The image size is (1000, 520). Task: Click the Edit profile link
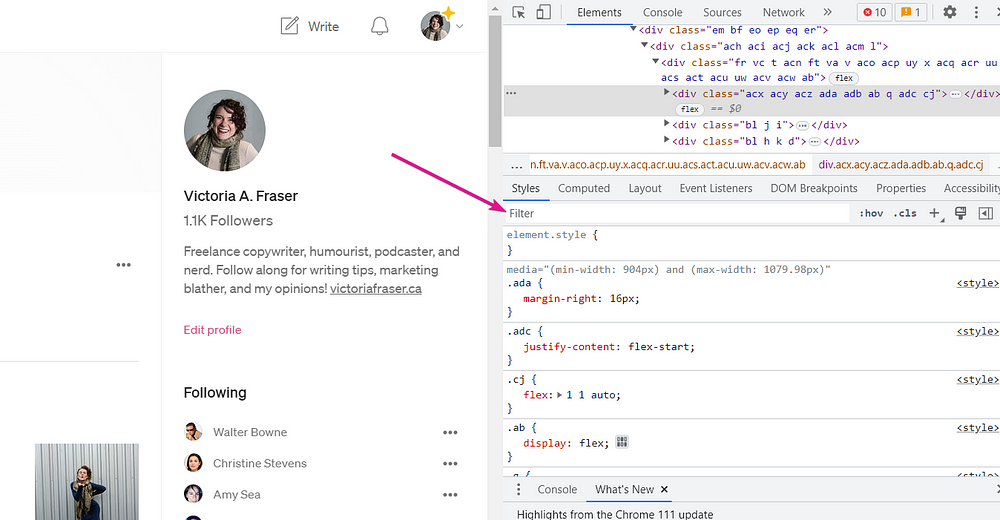212,330
